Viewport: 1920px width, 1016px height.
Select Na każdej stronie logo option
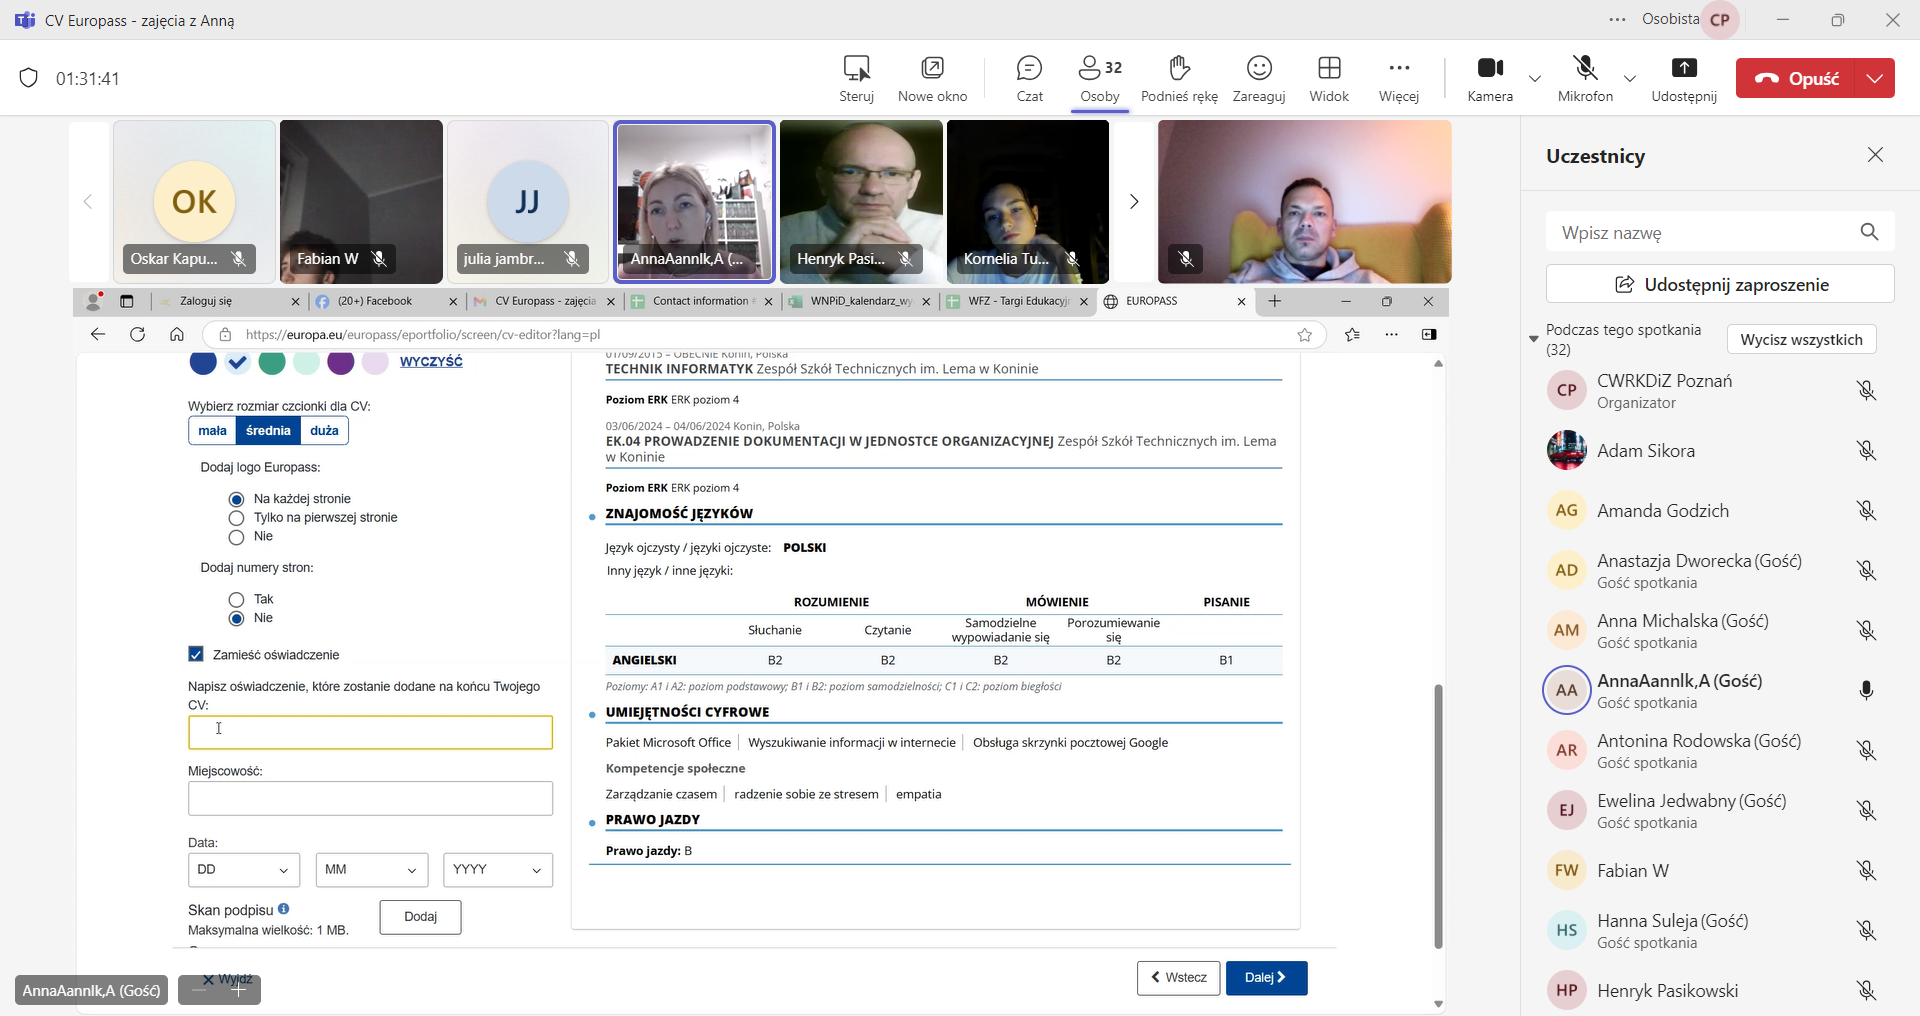tap(236, 499)
